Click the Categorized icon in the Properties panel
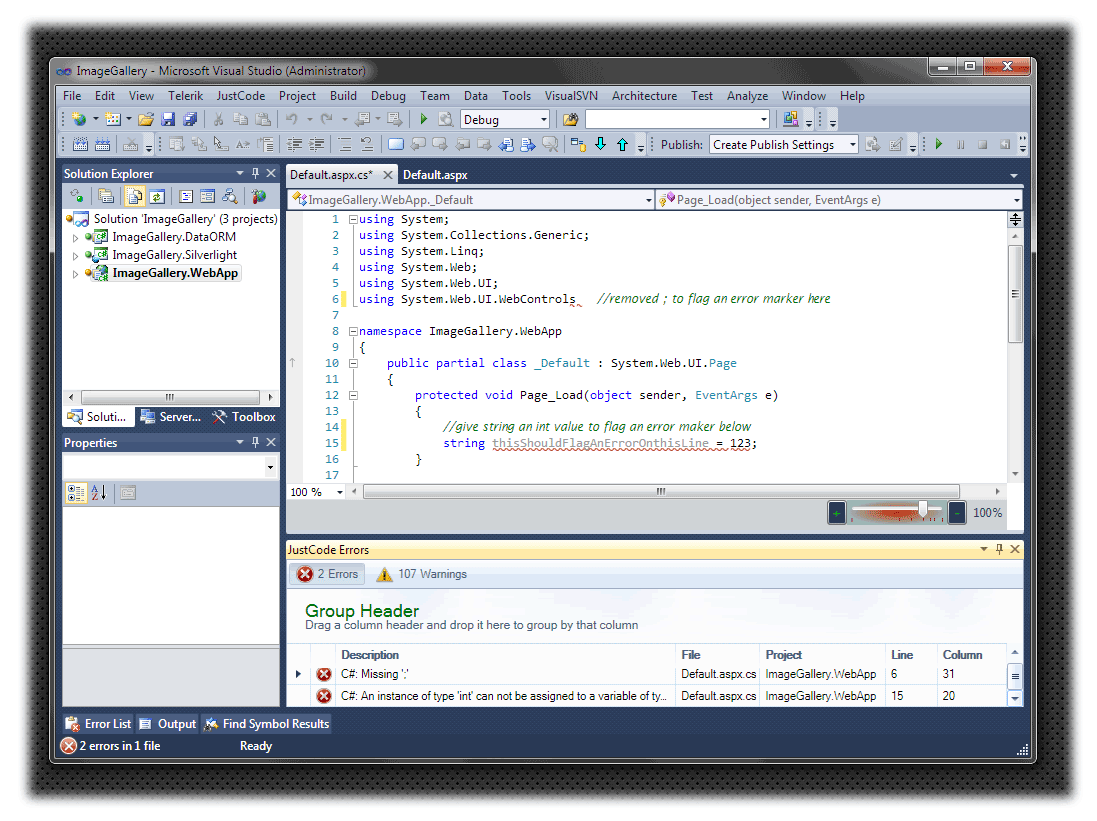 (x=76, y=492)
